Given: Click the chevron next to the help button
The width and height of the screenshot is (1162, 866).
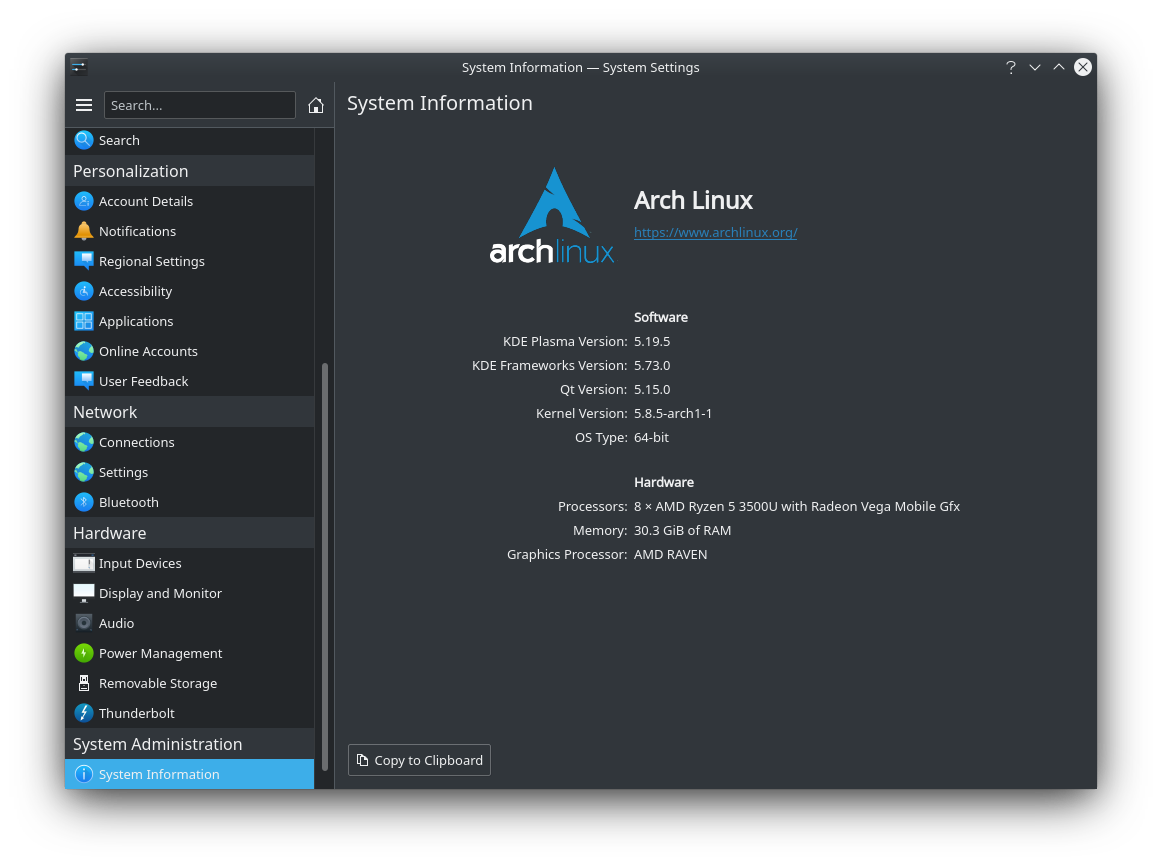Looking at the screenshot, I should [x=1035, y=67].
